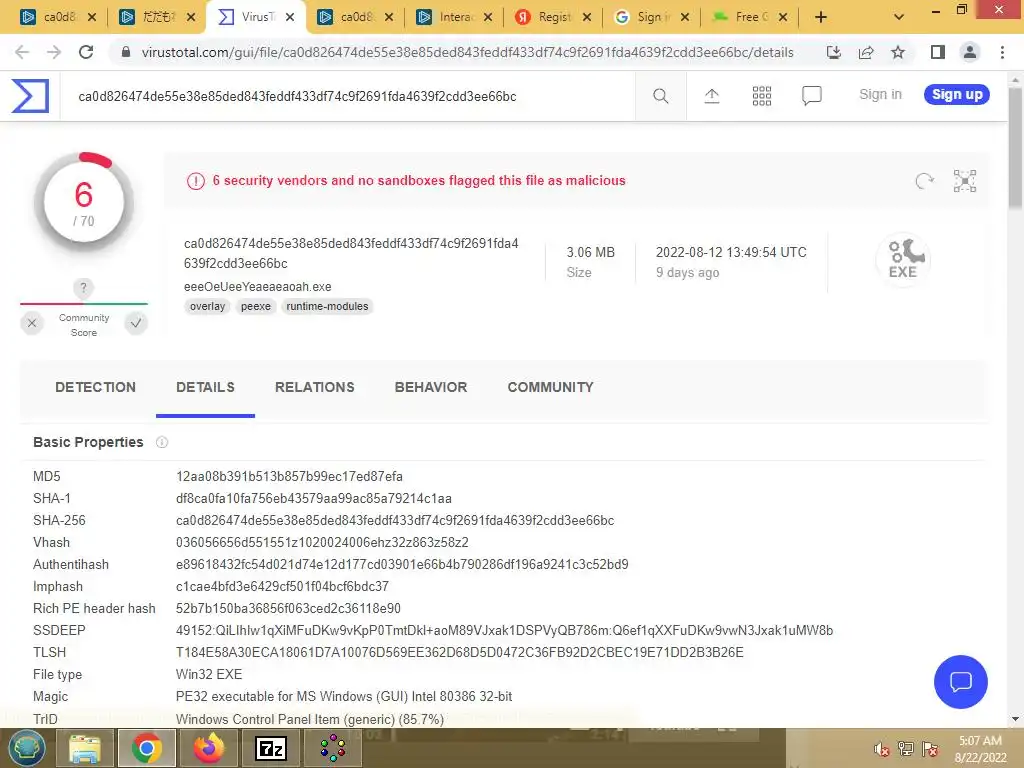Open the apps grid icon
The width and height of the screenshot is (1024, 768).
(x=761, y=96)
